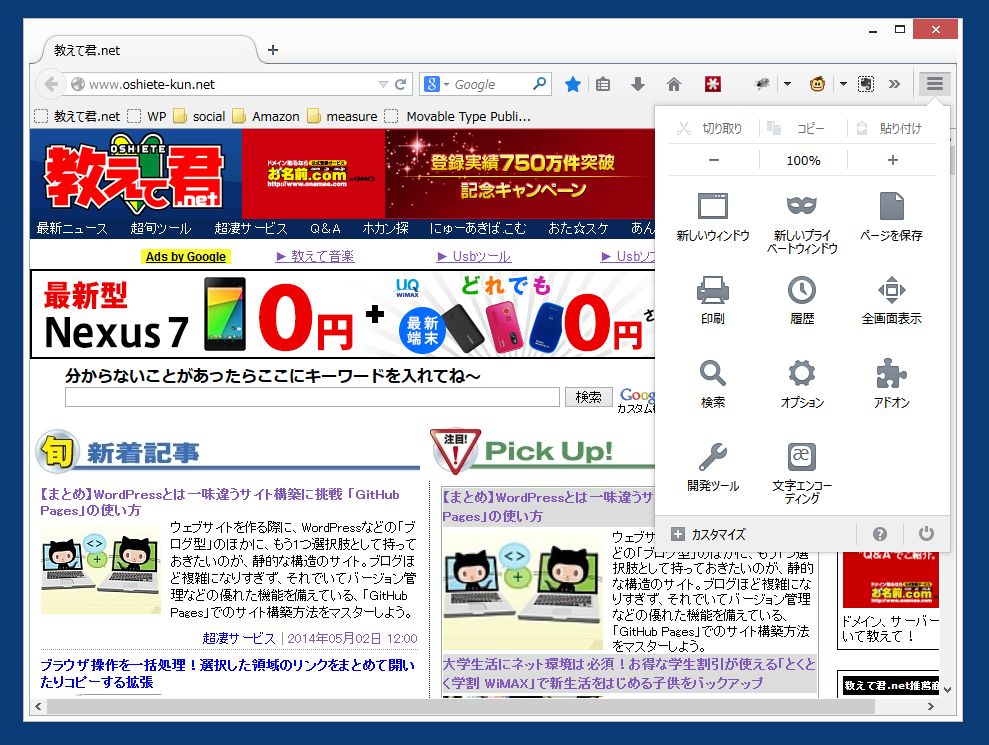Go to the Home page icon

[x=674, y=84]
